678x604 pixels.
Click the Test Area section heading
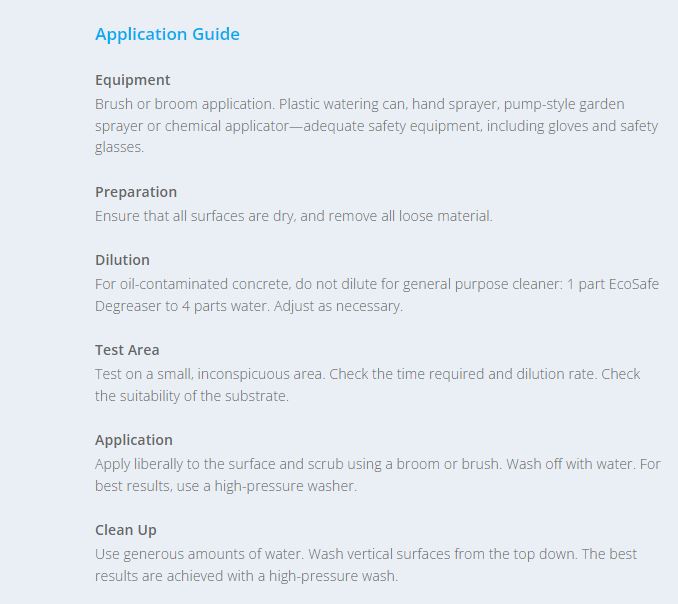coord(127,350)
